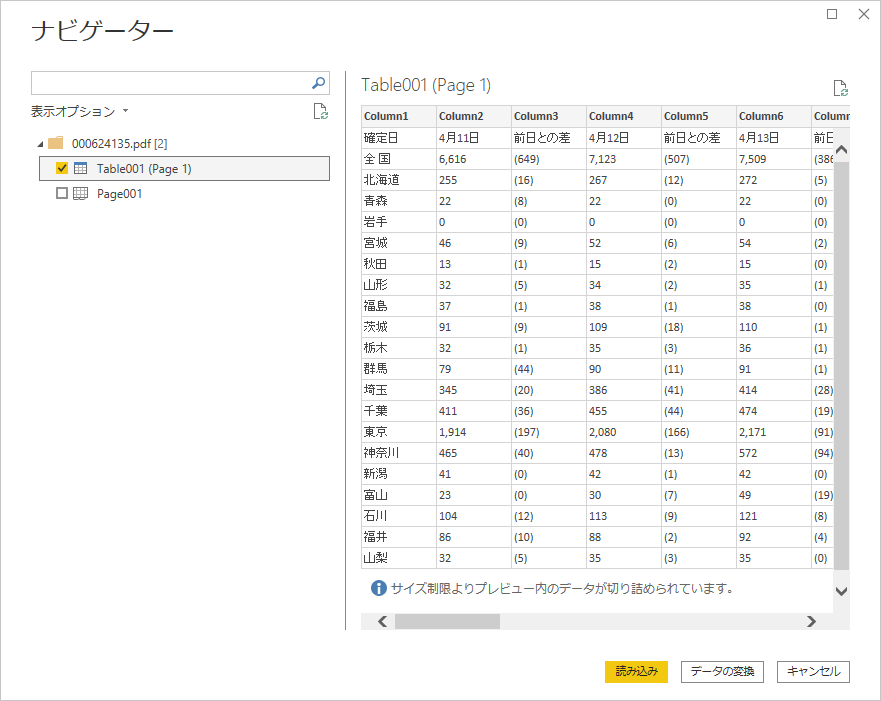Screen dimensions: 881x701
Task: Click the refresh icon in the left pane
Action: [320, 111]
